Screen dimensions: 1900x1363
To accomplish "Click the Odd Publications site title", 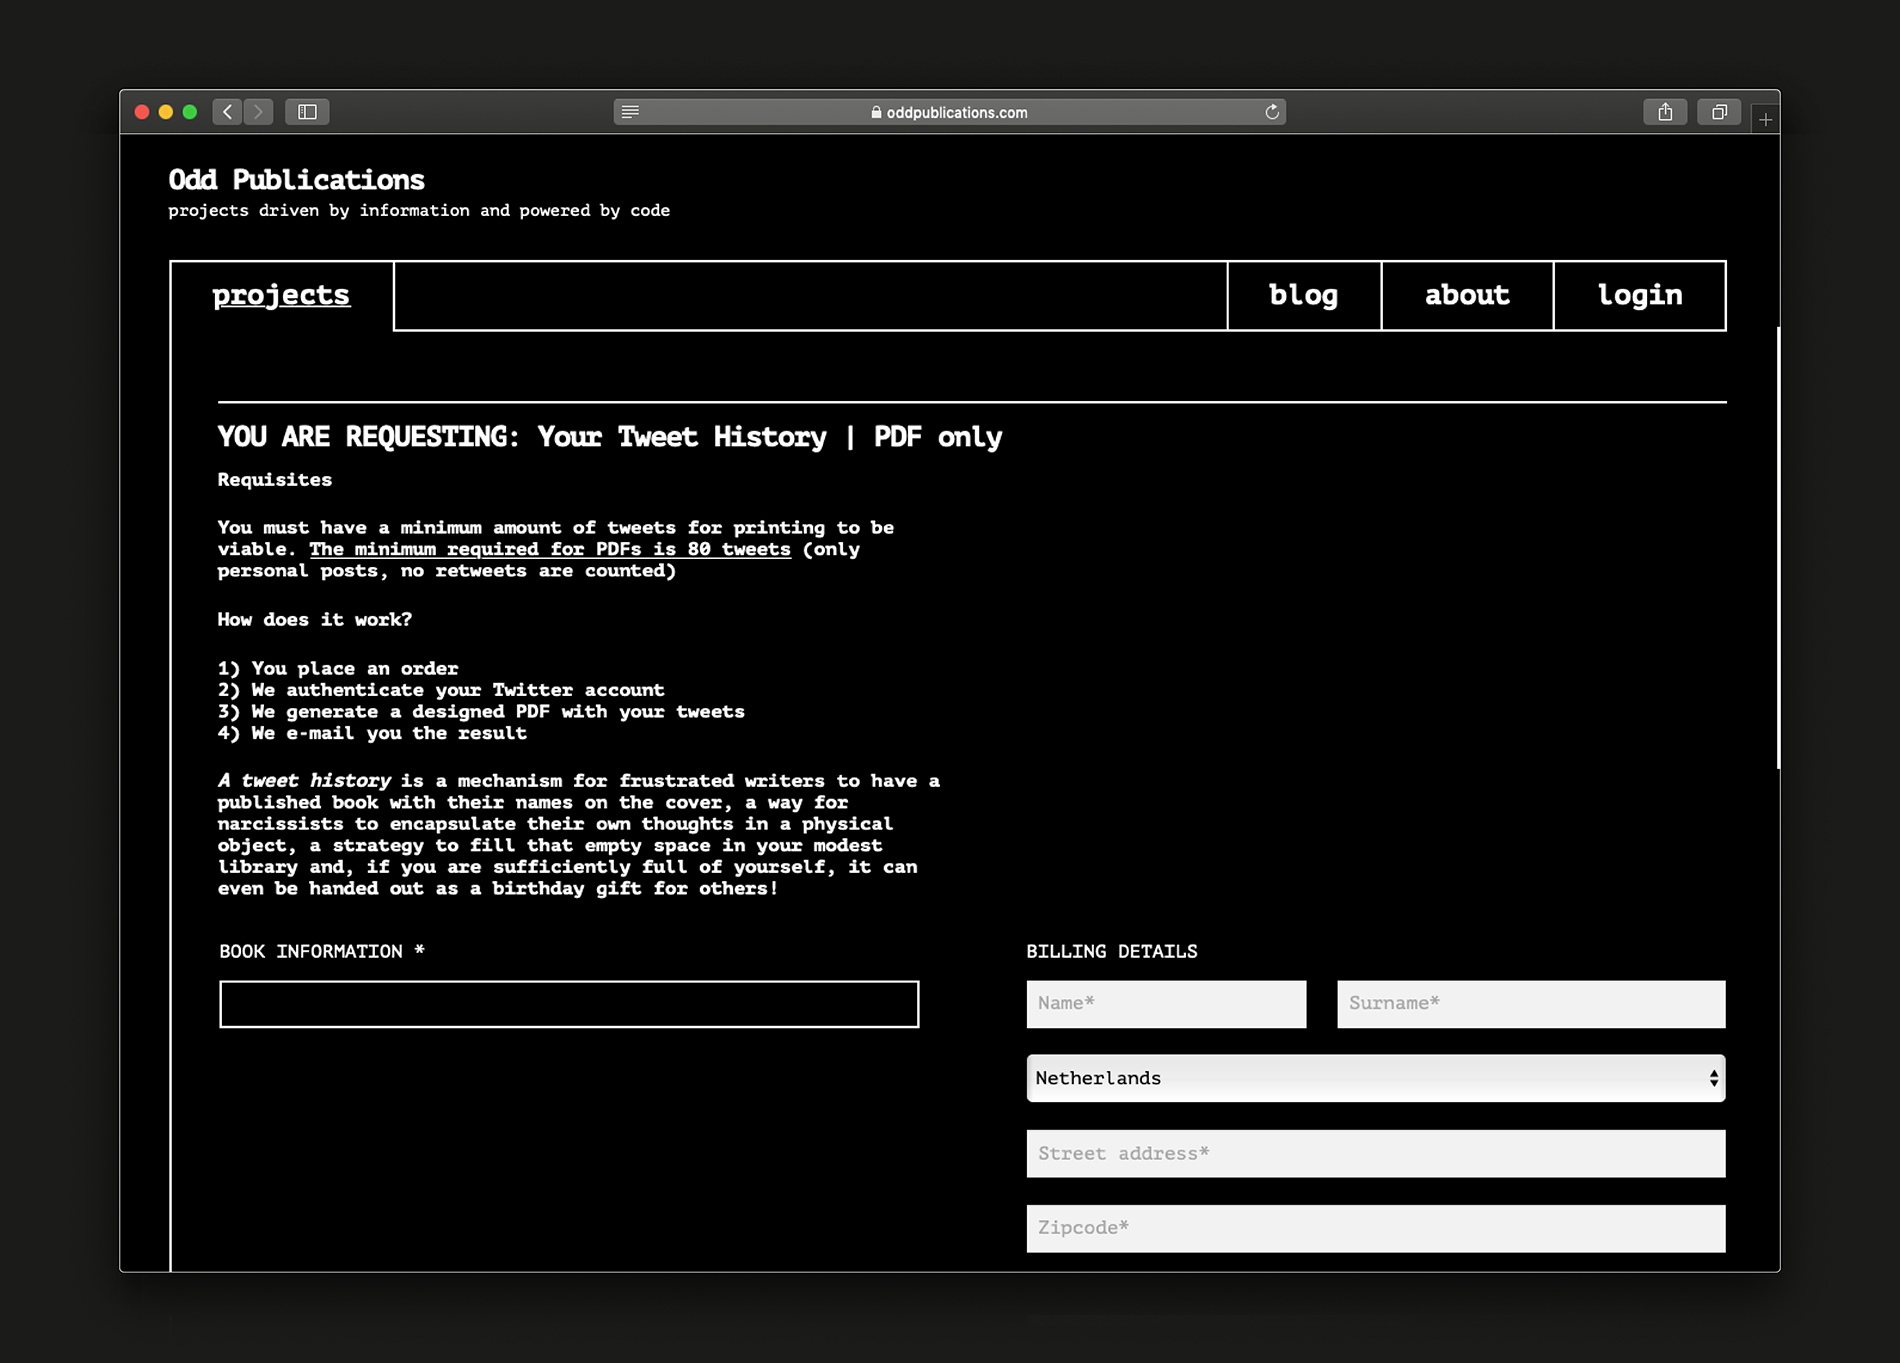I will (296, 180).
